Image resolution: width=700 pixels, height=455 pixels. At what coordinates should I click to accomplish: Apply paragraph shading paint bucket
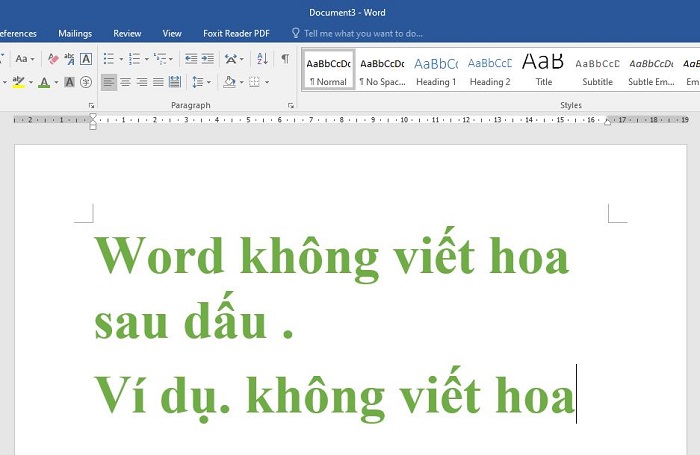pos(229,82)
